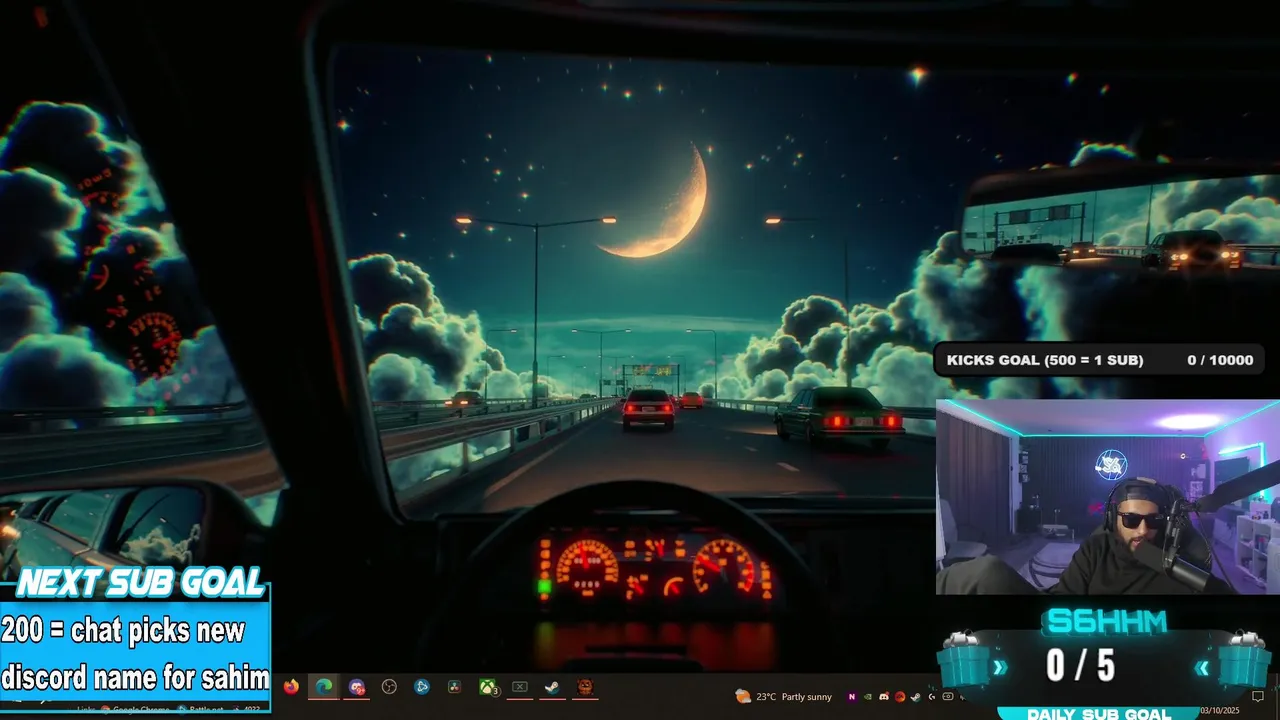Click the streamer webcam overlay
This screenshot has width=1280, height=720.
point(1107,497)
